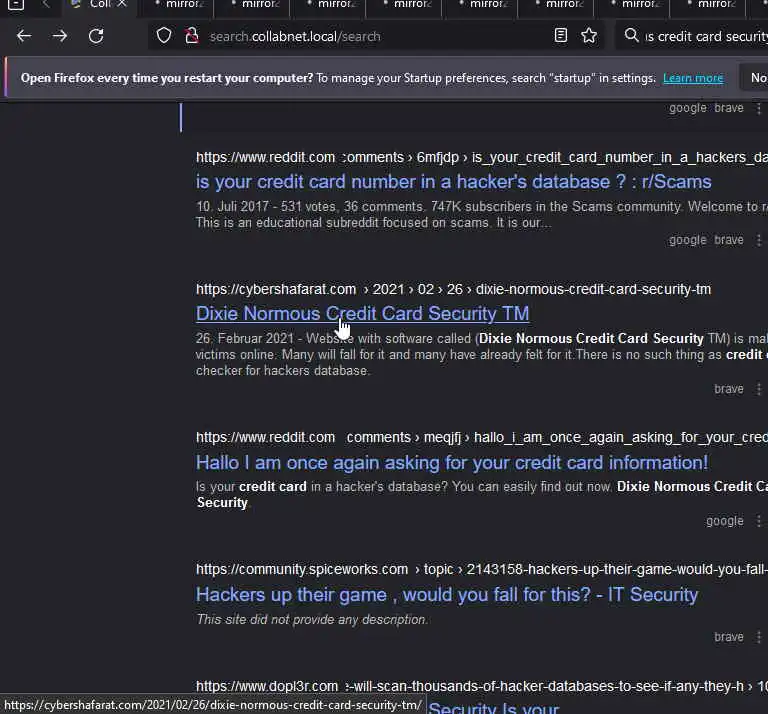Click the magnifier icon in search box
This screenshot has height=714, width=768.
click(631, 35)
